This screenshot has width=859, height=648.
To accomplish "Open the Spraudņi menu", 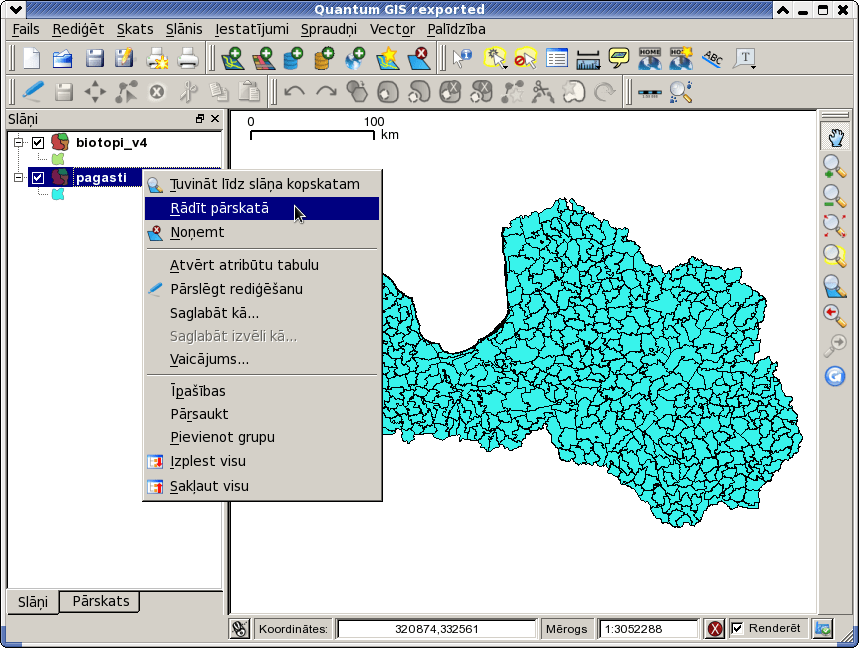I will [329, 29].
